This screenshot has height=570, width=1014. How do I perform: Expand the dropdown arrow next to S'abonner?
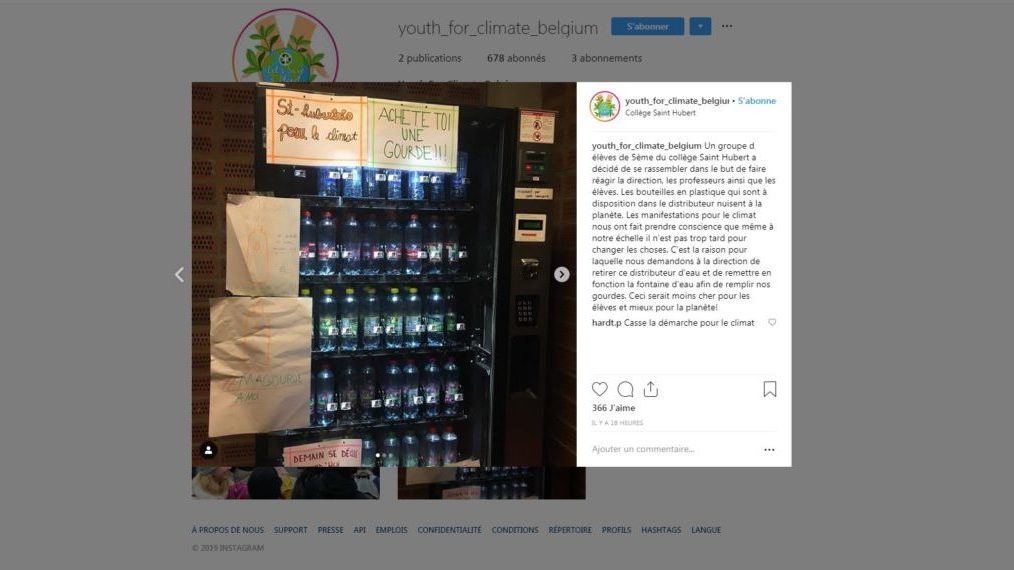click(x=700, y=27)
